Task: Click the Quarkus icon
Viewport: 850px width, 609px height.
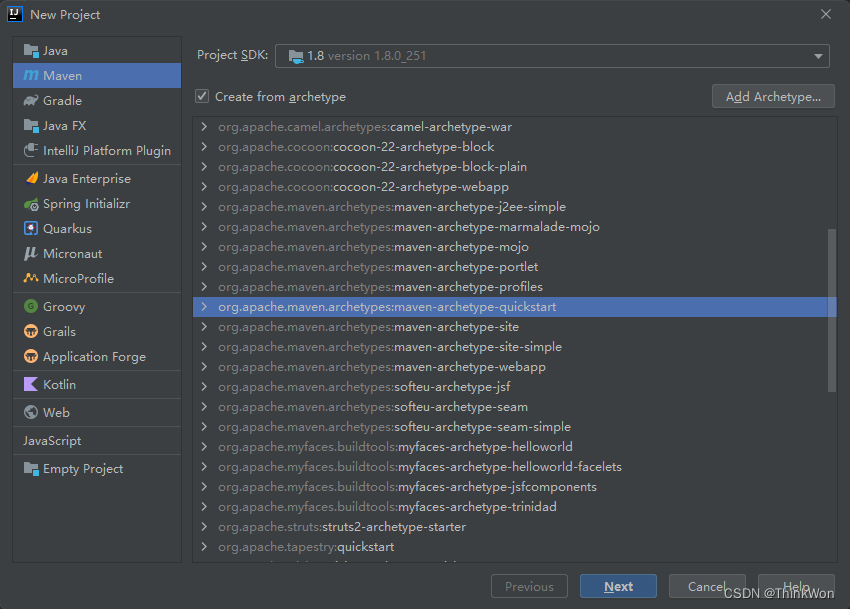Action: coord(31,228)
